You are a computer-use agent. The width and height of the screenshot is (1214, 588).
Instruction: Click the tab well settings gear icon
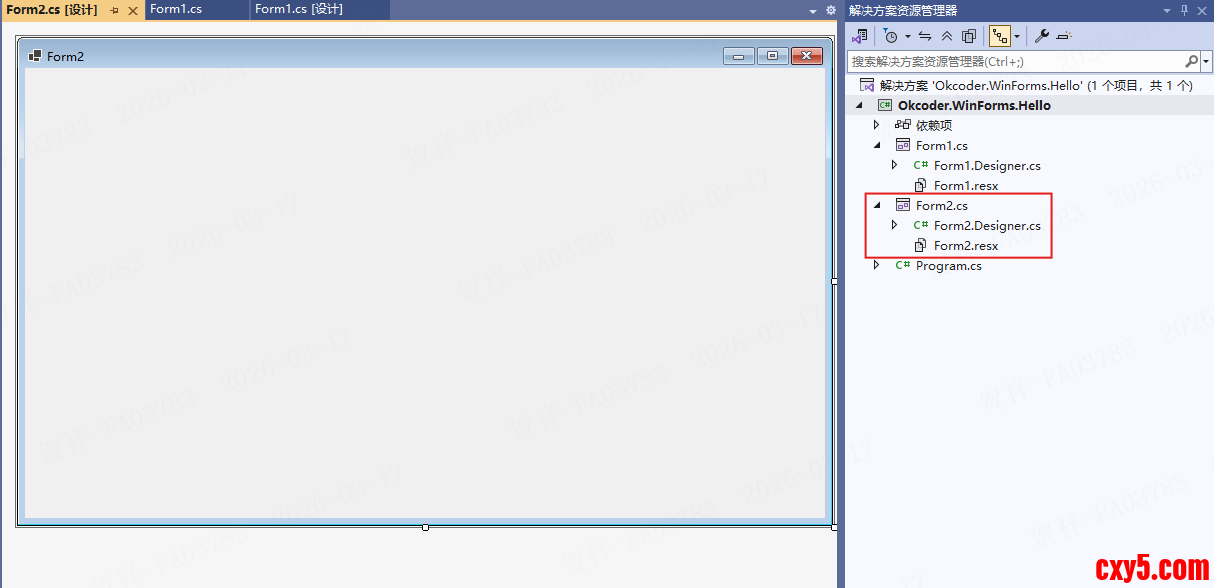(x=830, y=10)
